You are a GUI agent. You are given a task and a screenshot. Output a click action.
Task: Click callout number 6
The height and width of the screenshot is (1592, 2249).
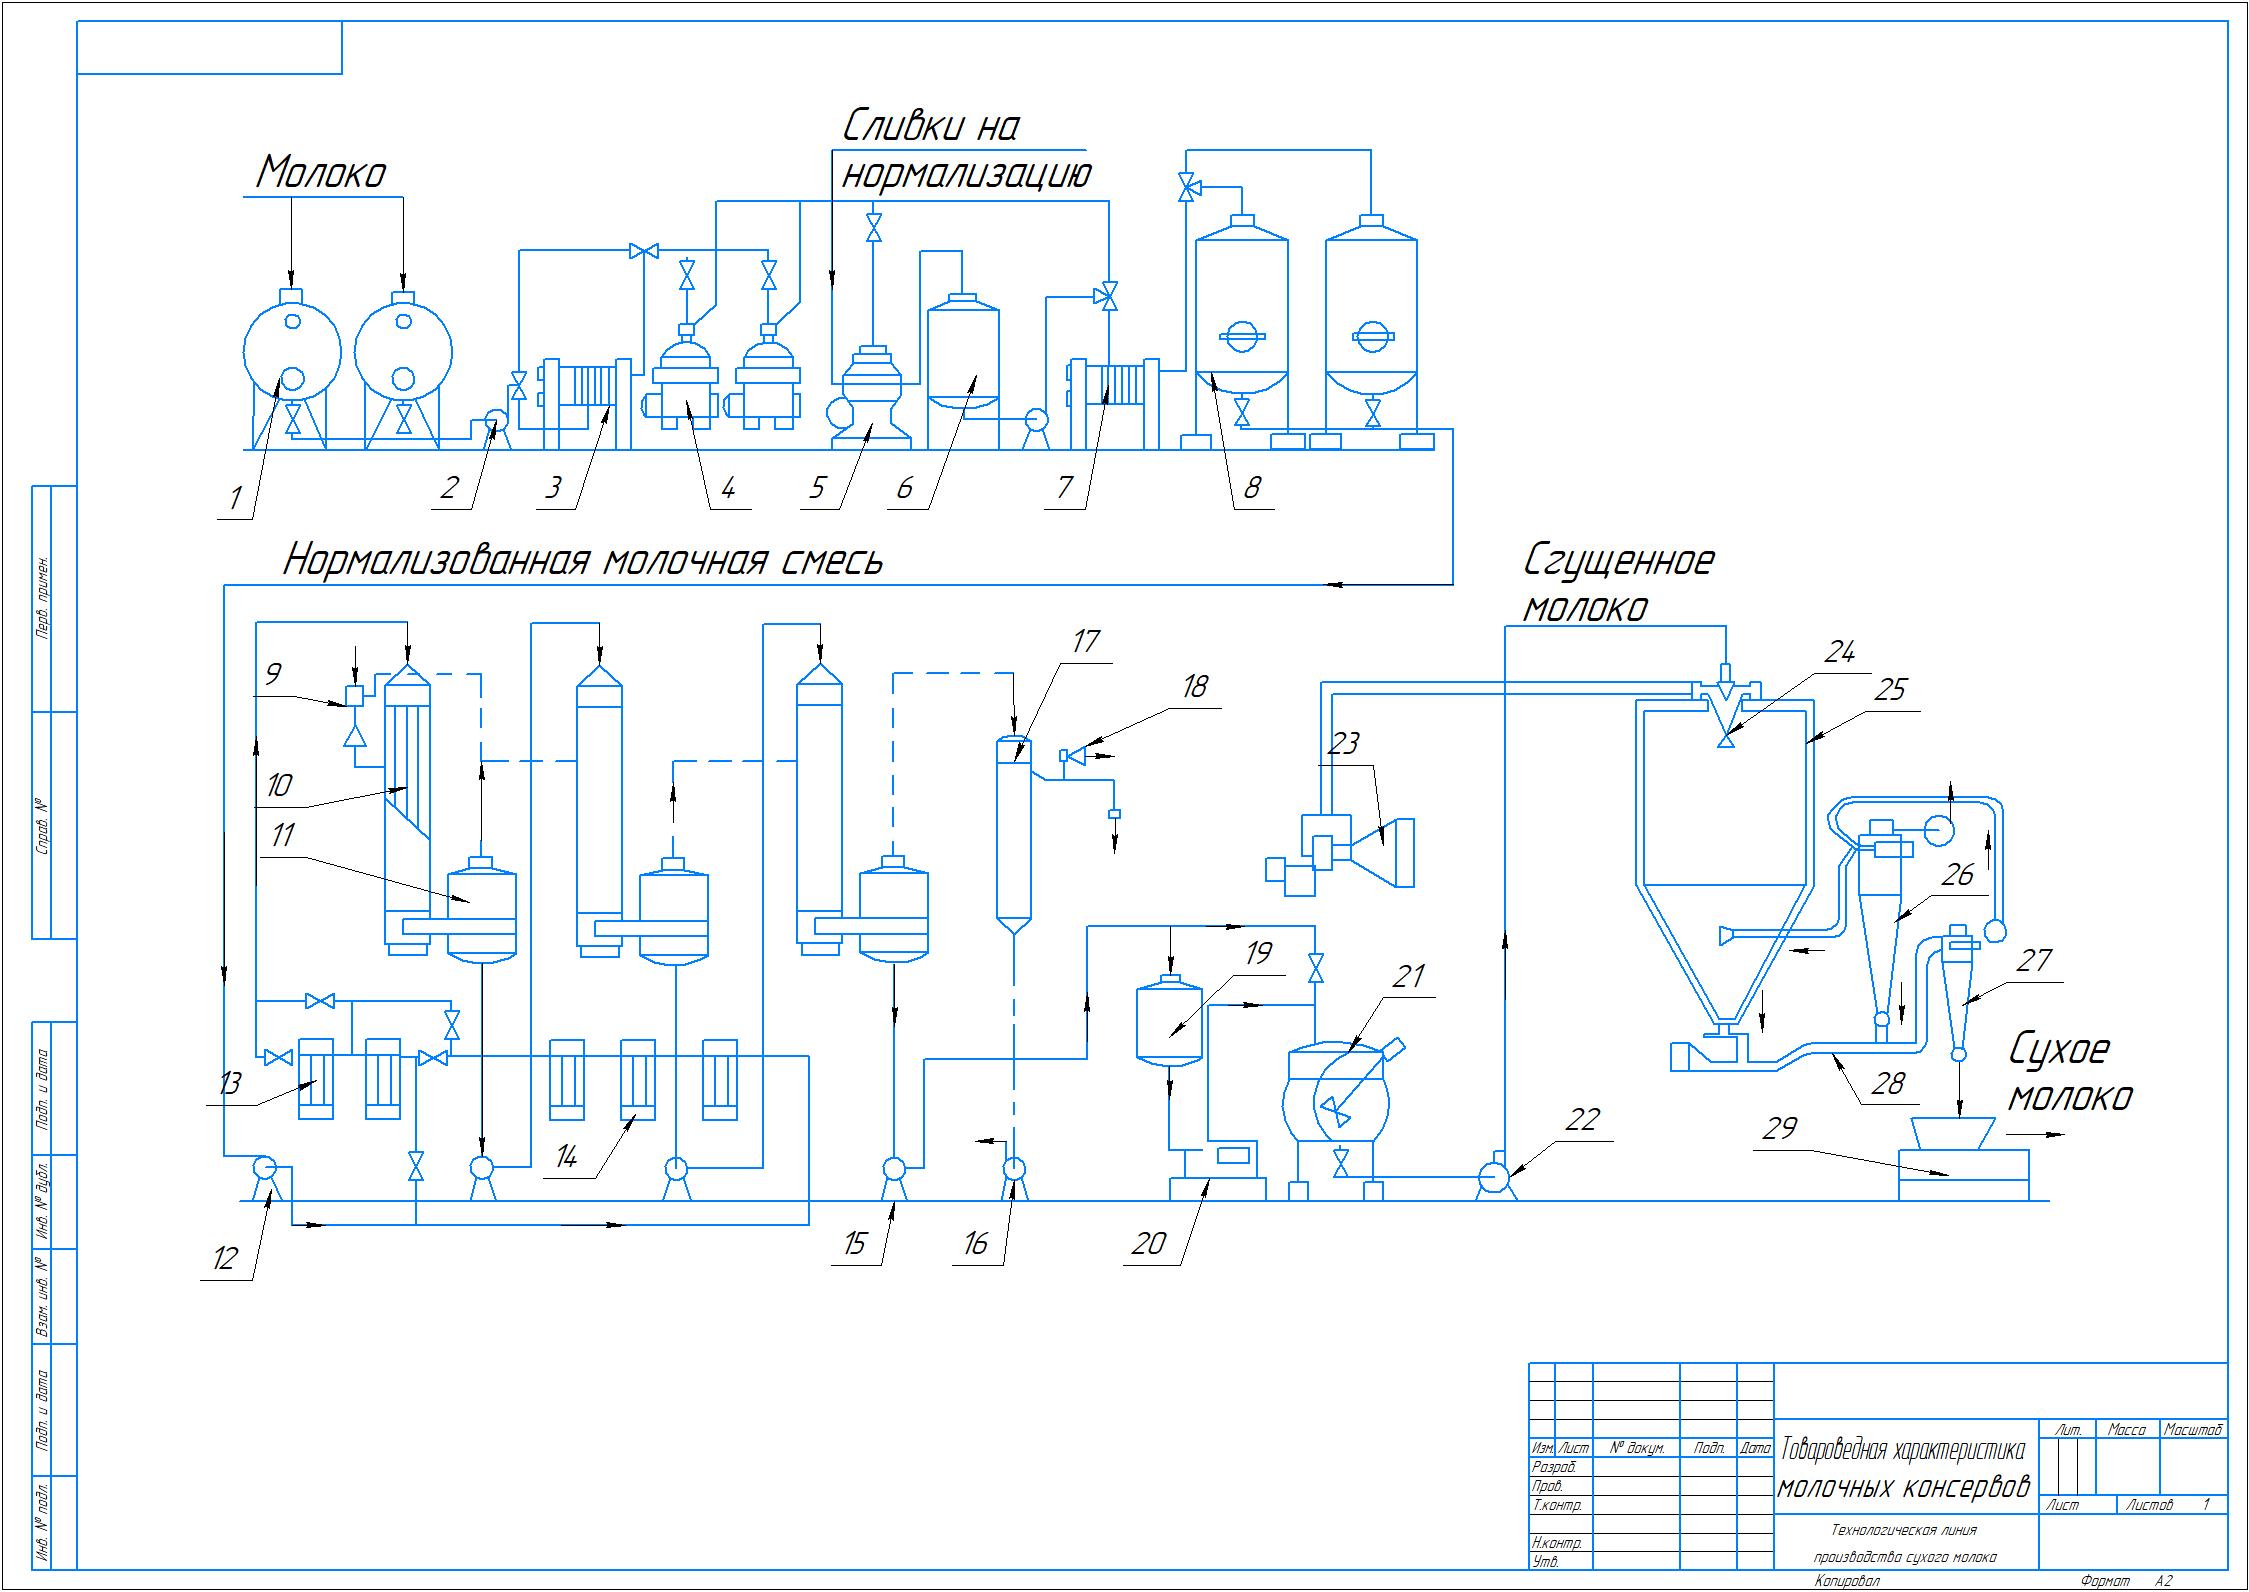pos(905,488)
